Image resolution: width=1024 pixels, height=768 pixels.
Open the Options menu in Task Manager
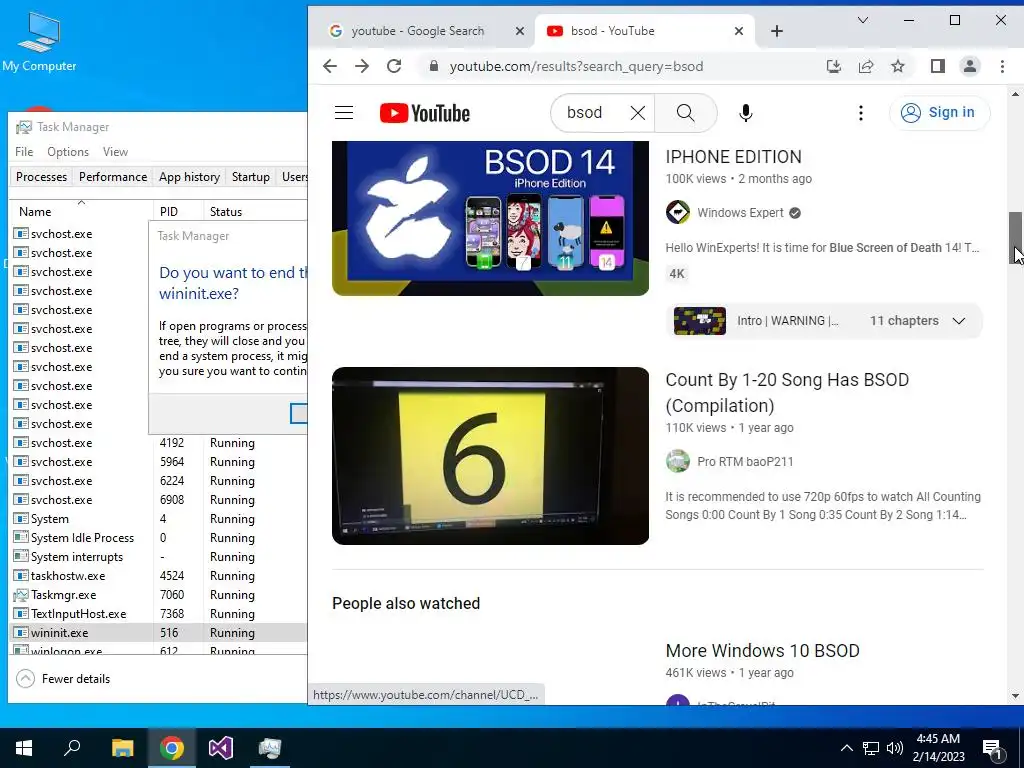68,152
